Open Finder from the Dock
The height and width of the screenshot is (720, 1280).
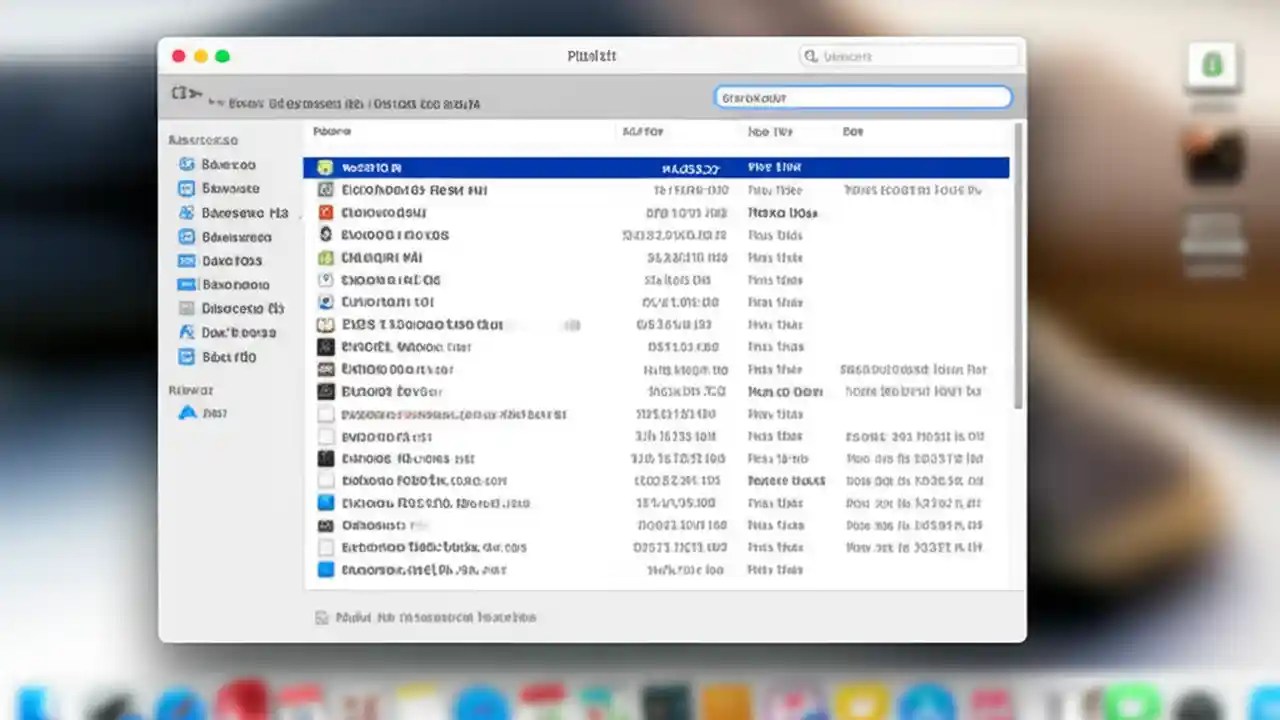click(30, 706)
